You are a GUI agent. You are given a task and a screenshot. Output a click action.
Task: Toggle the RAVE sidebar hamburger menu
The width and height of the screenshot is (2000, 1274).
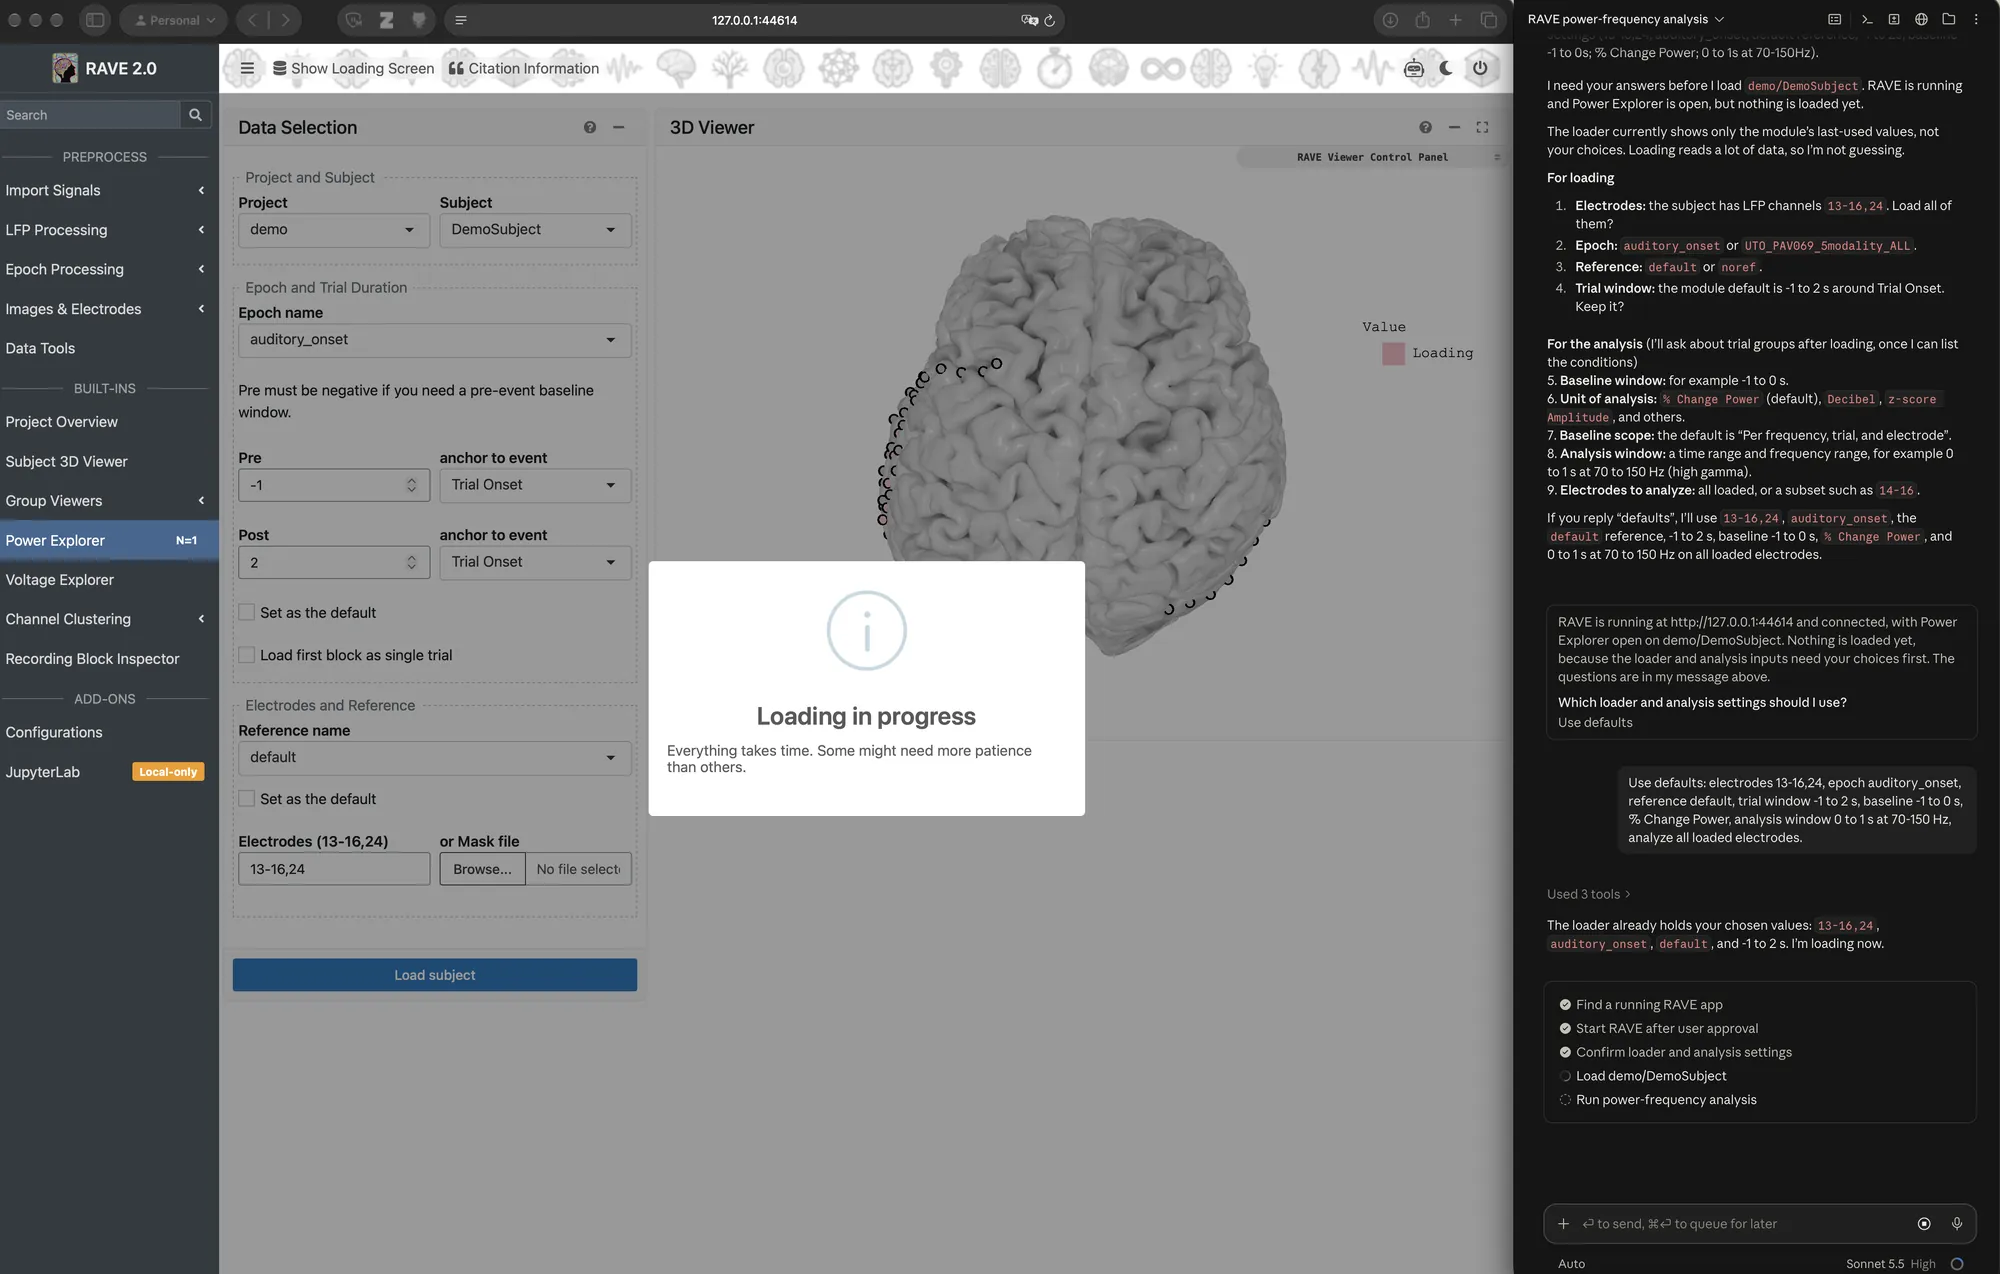pos(247,68)
